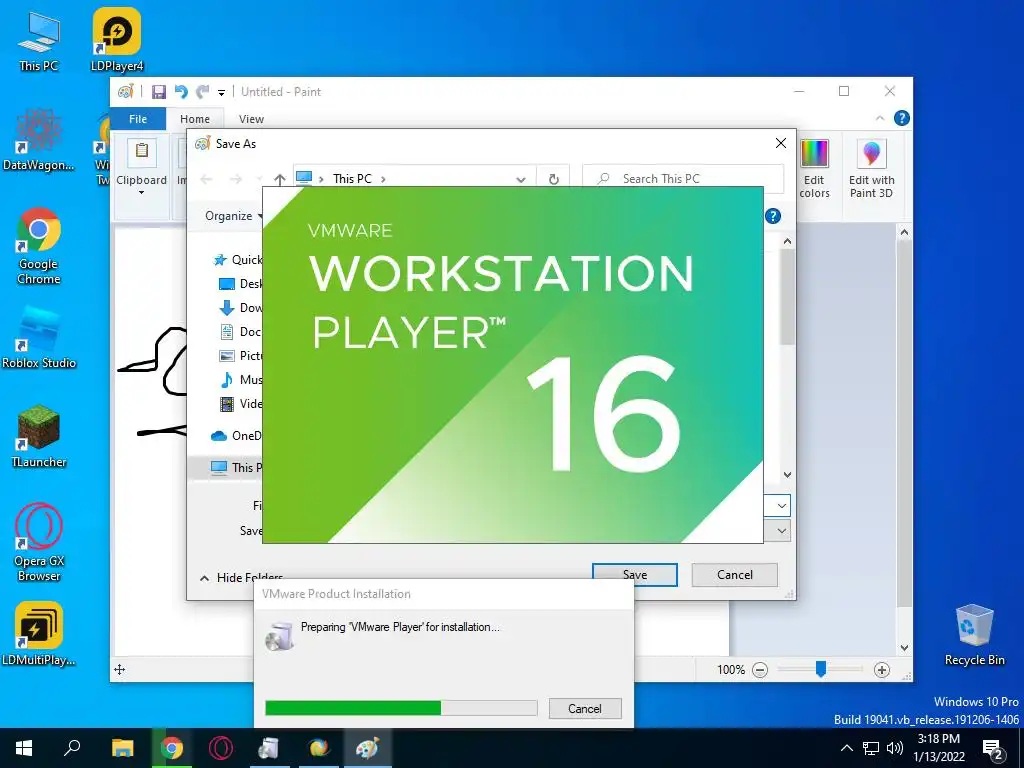Click the VMware installation progress bar
Image resolution: width=1024 pixels, height=768 pixels.
pos(401,708)
